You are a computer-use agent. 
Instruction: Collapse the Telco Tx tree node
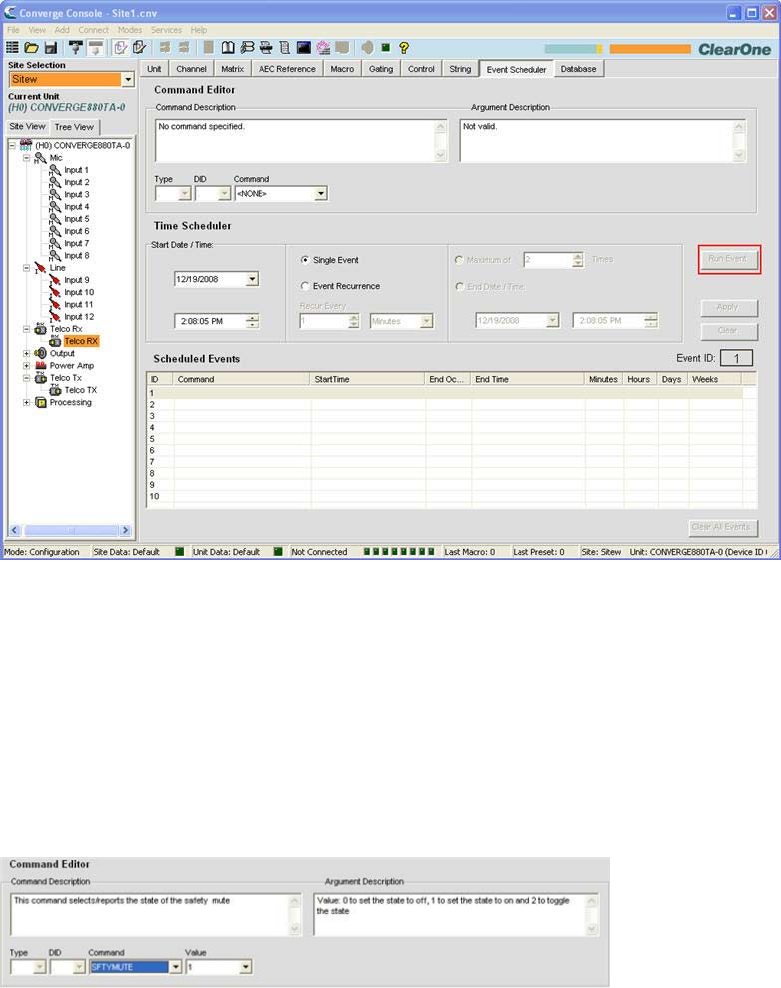pyautogui.click(x=26, y=378)
